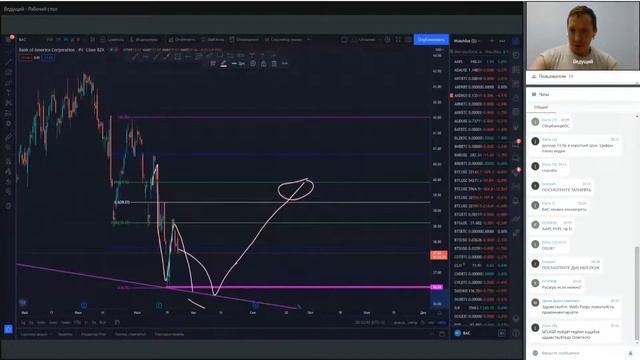Viewport: 640px width, 360px height.
Task: Click the BAC ticker details at watchlist bottom
Action: 463,333
